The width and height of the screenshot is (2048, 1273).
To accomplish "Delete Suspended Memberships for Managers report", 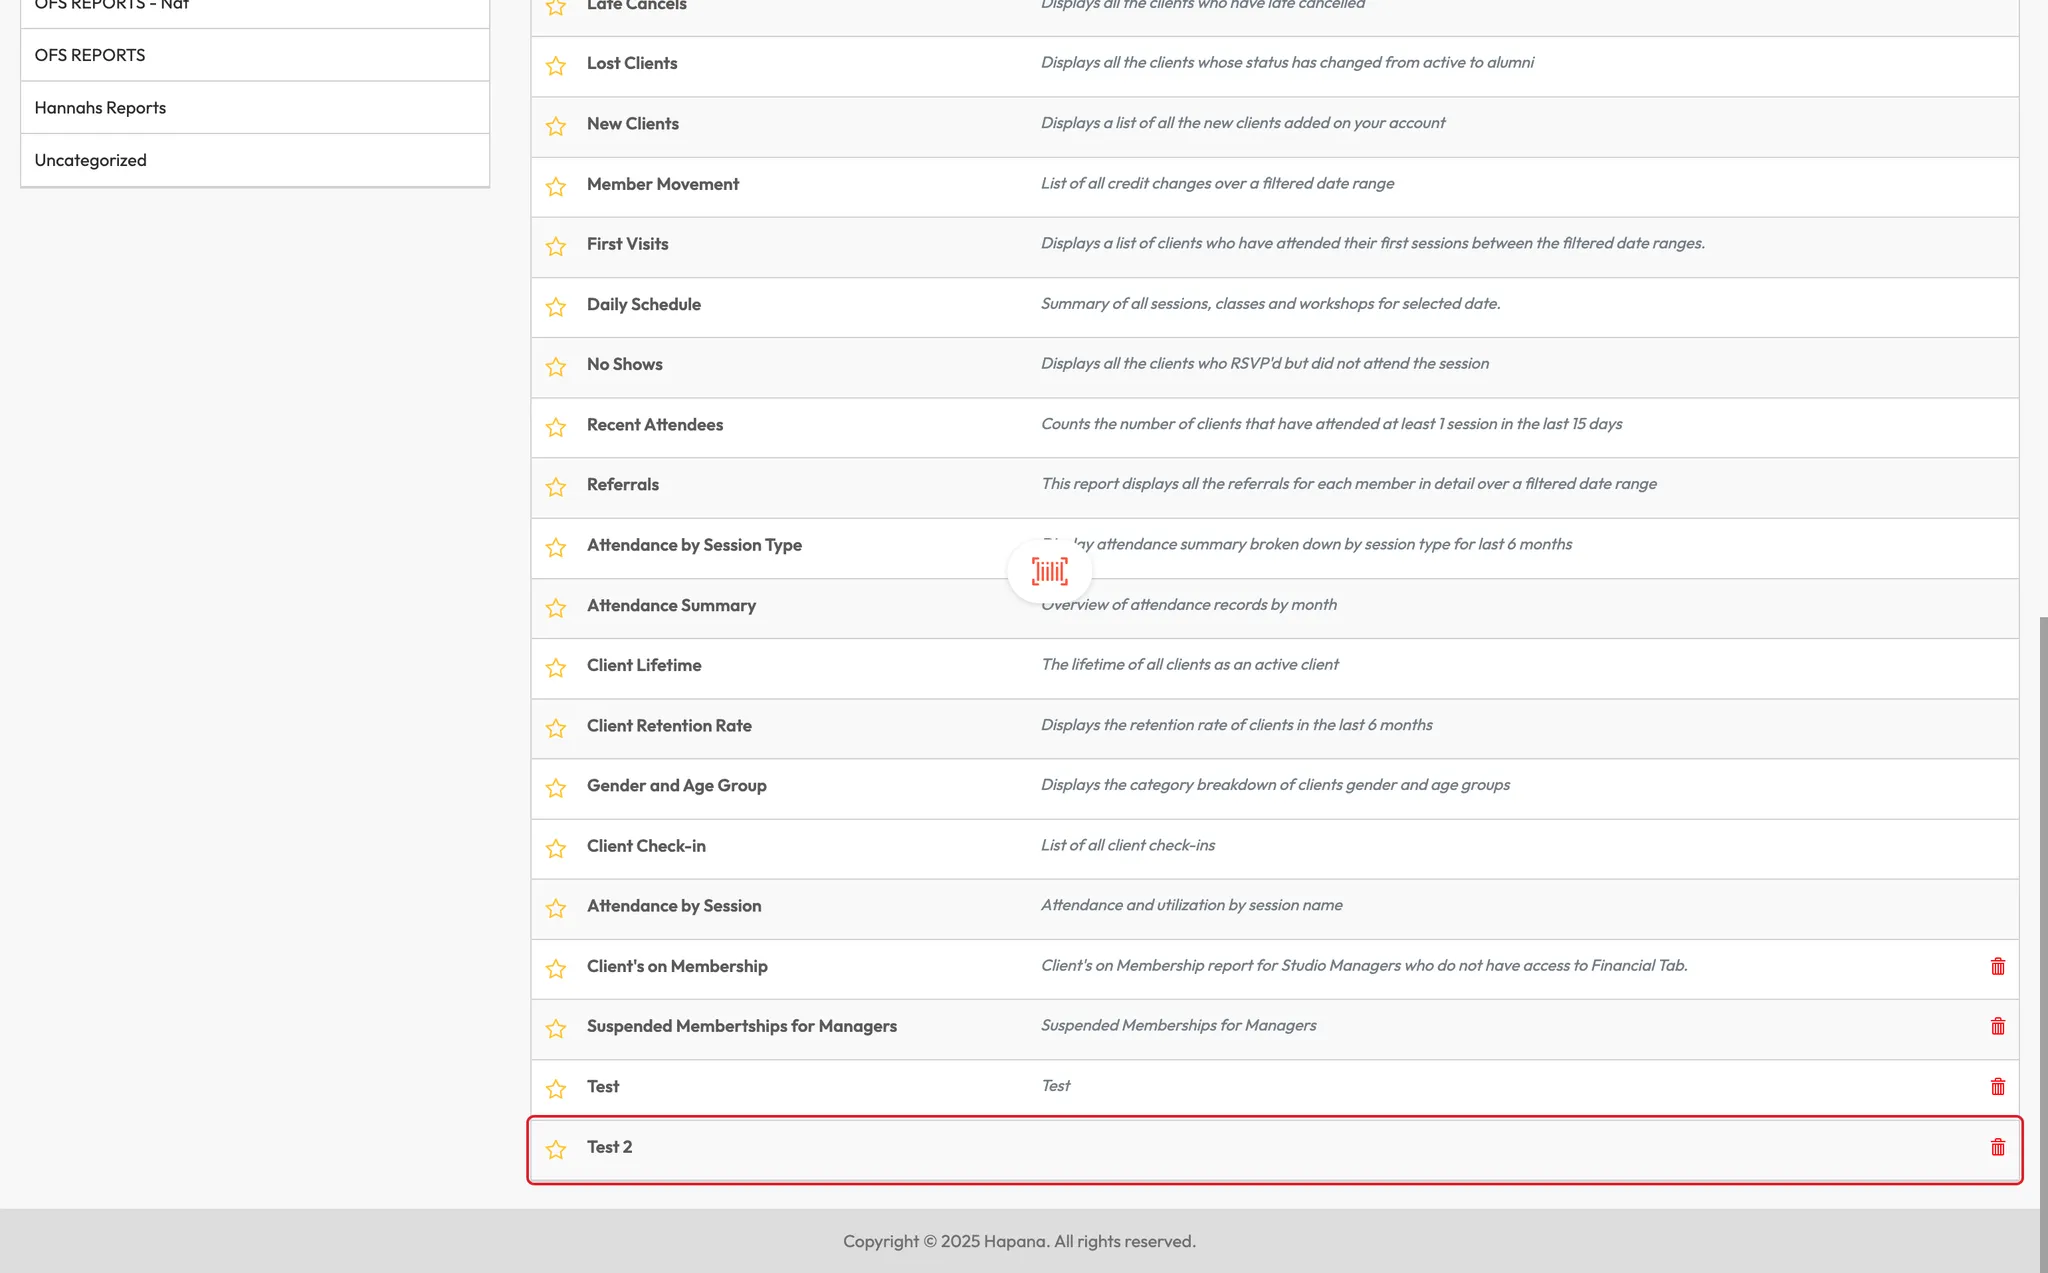I will tap(1997, 1027).
